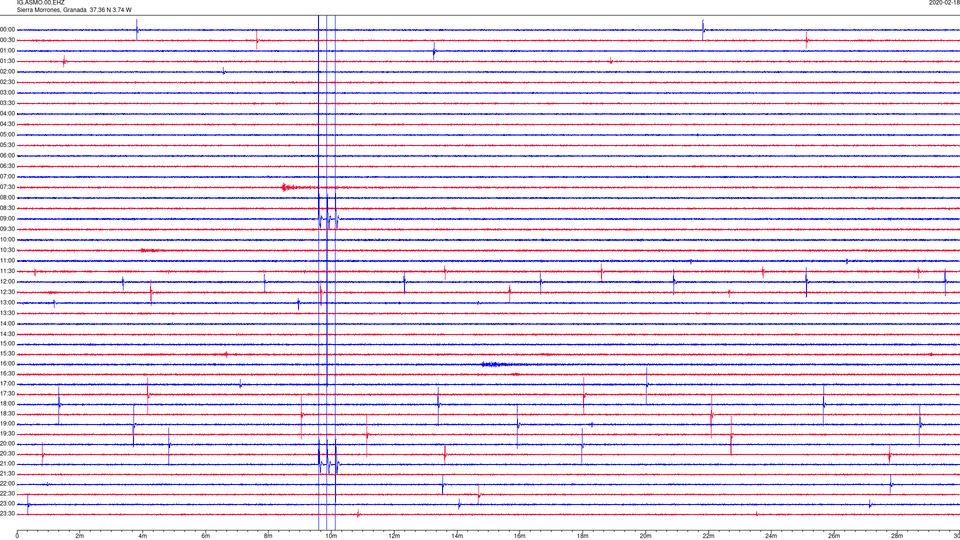Pick the 23:30 trace label

coord(8,514)
